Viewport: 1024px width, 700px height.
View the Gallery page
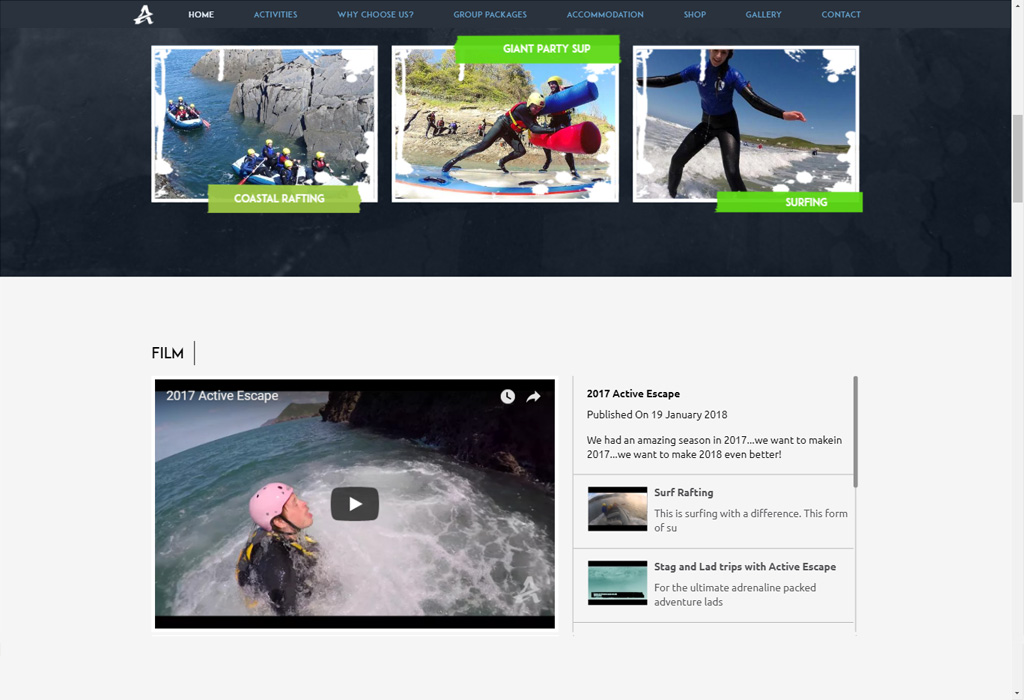tap(763, 14)
